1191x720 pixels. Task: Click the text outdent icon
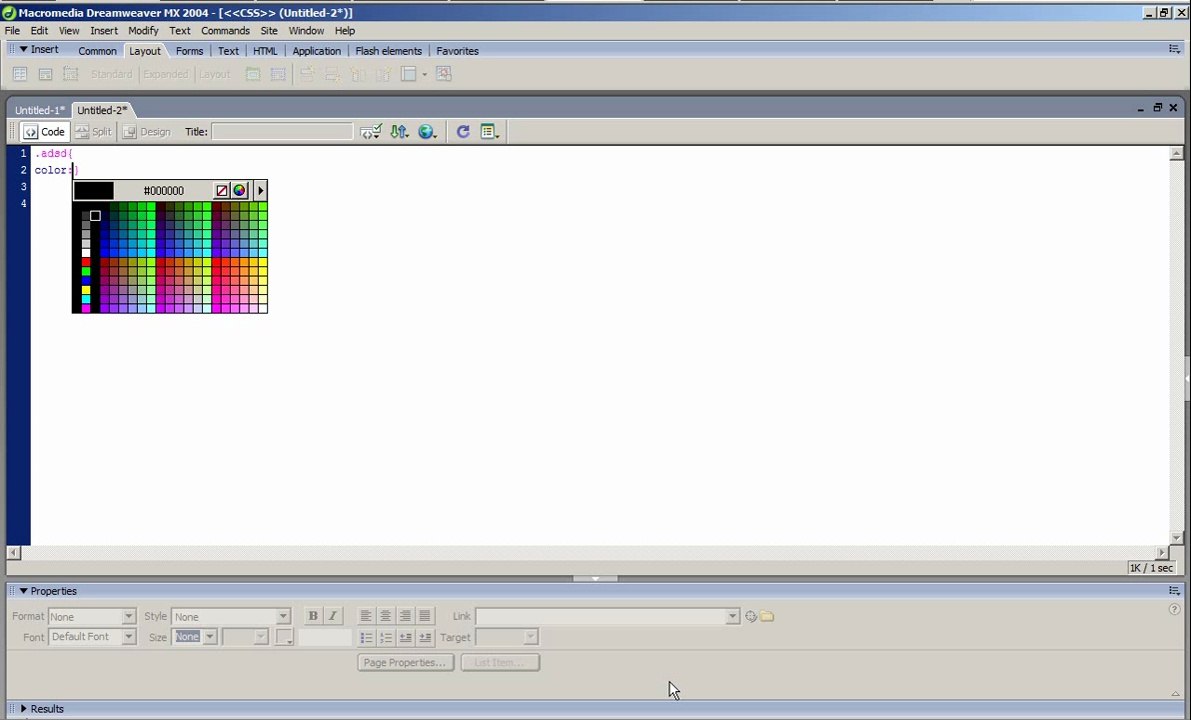point(406,637)
